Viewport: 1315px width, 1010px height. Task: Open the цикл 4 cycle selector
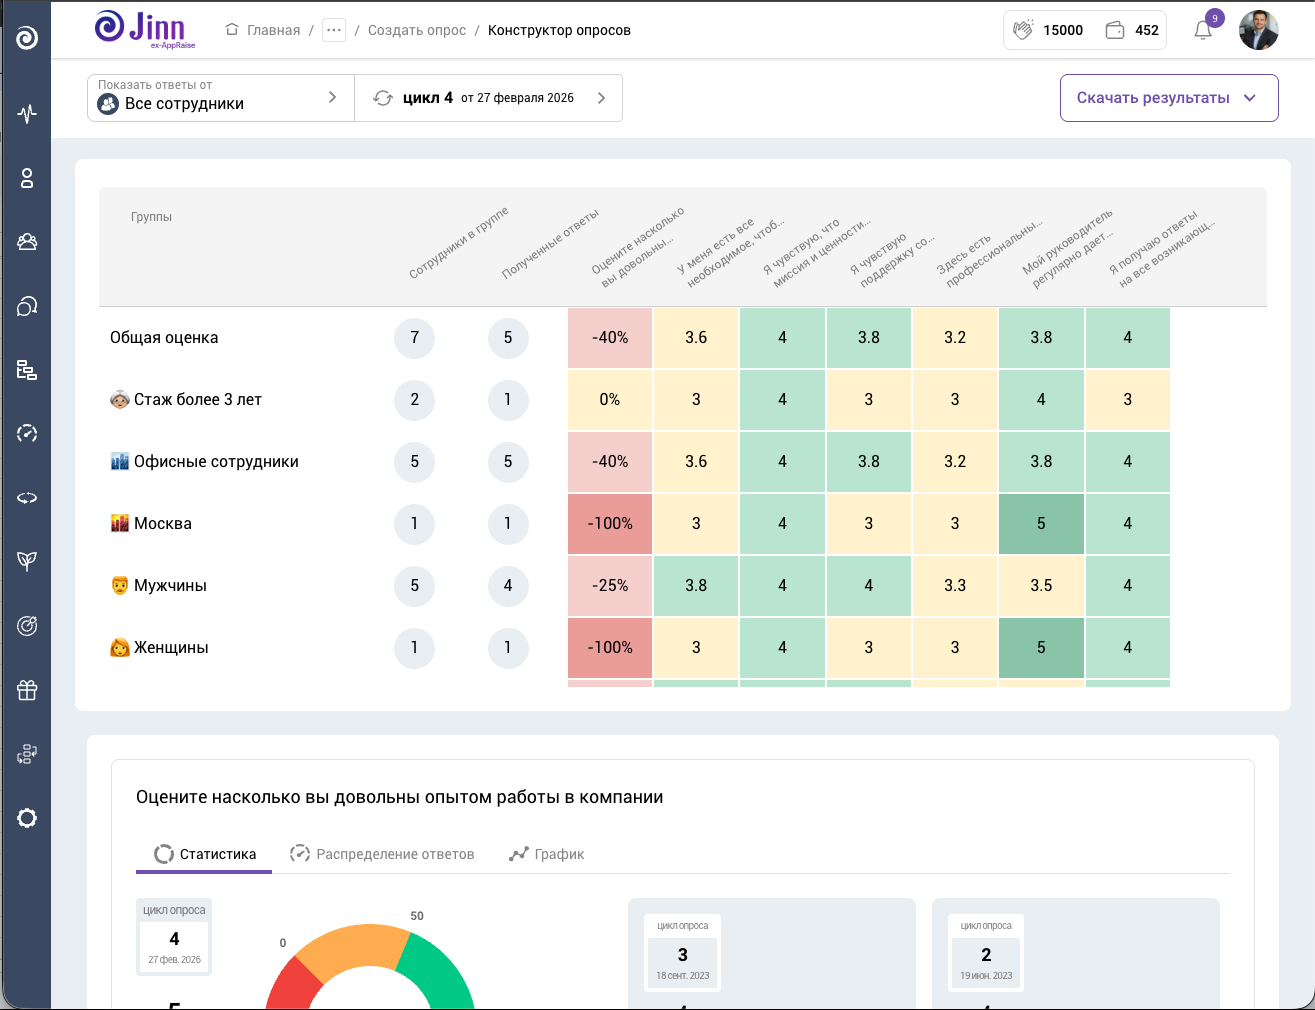(489, 98)
